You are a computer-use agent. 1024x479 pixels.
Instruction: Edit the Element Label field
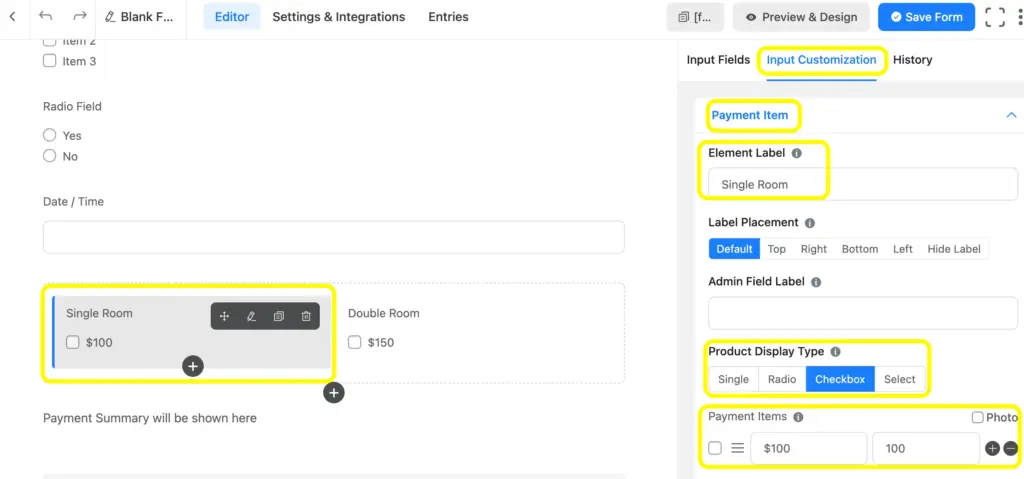coord(863,184)
